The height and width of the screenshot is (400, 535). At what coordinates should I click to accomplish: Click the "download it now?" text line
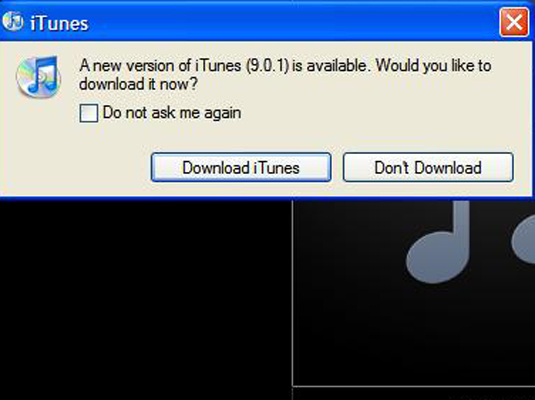tap(138, 84)
